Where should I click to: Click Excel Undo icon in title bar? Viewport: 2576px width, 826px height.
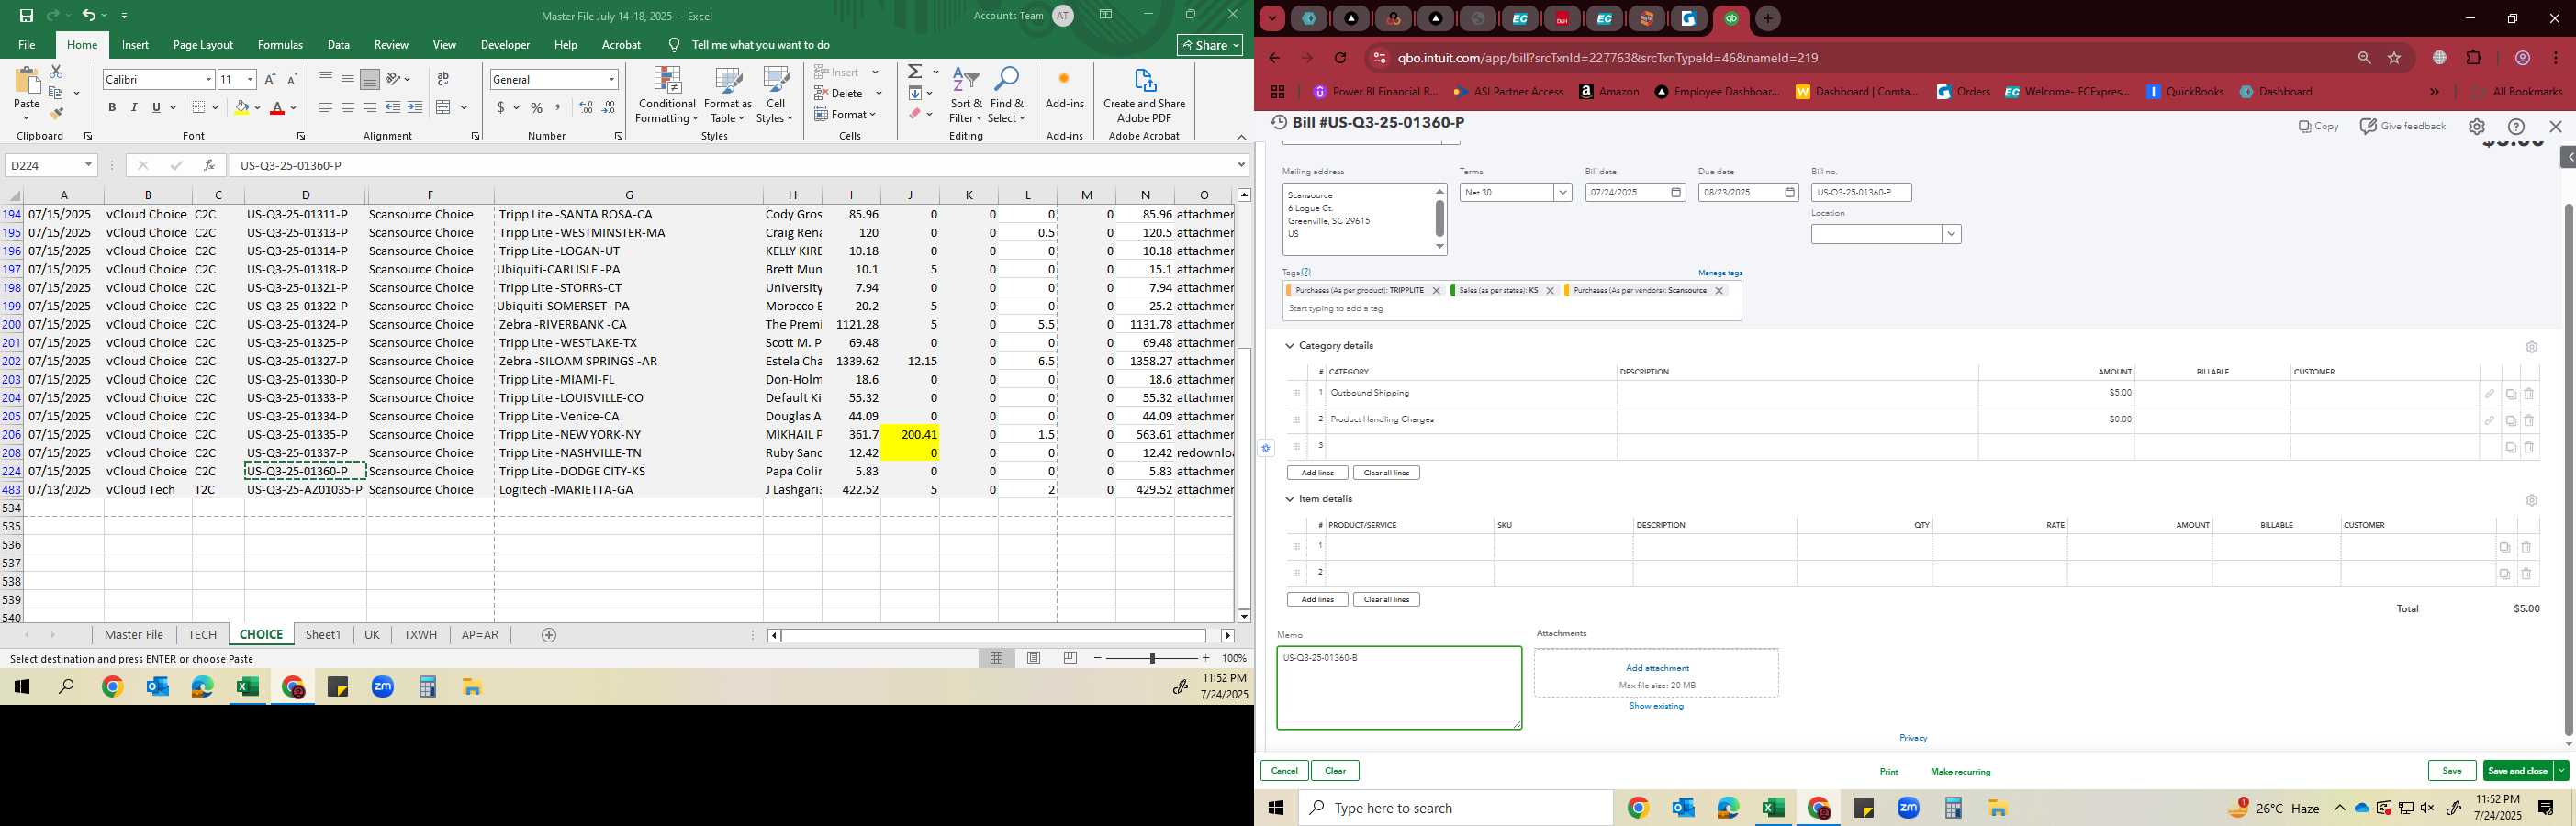tap(88, 15)
